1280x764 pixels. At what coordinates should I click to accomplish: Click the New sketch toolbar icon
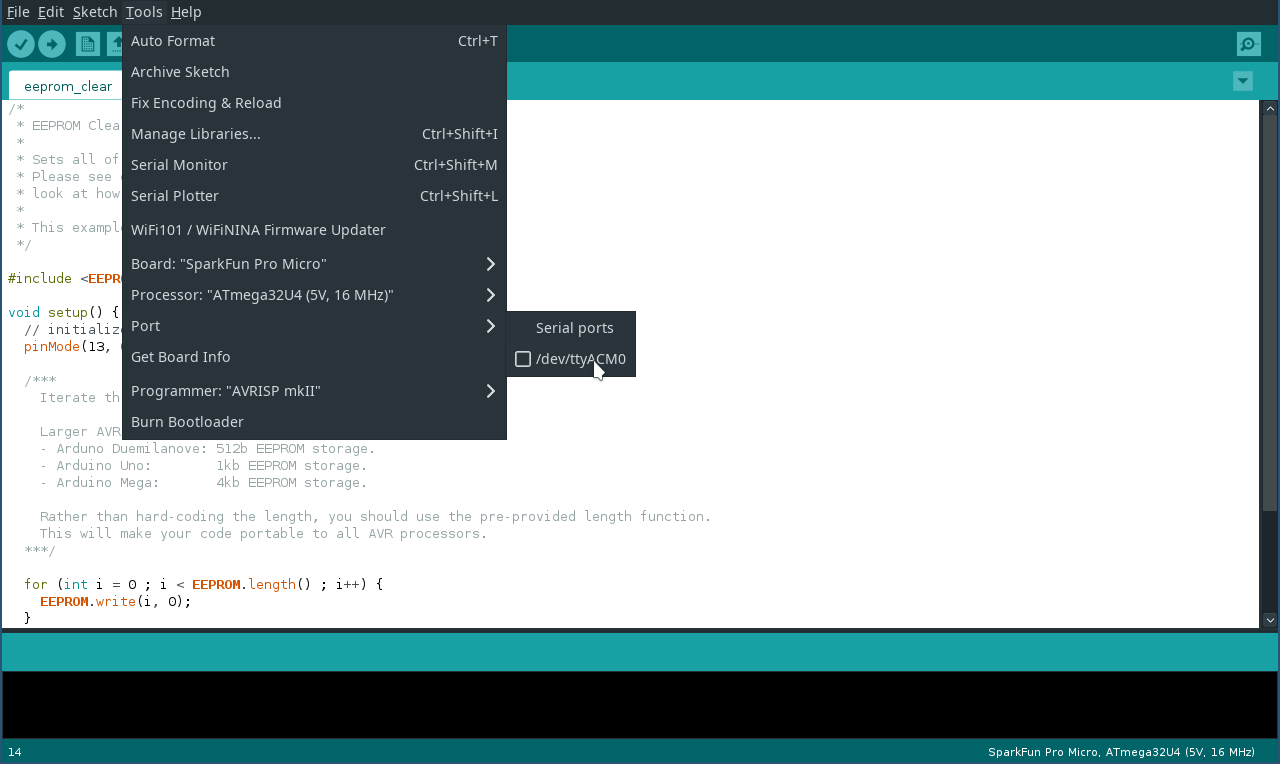88,44
